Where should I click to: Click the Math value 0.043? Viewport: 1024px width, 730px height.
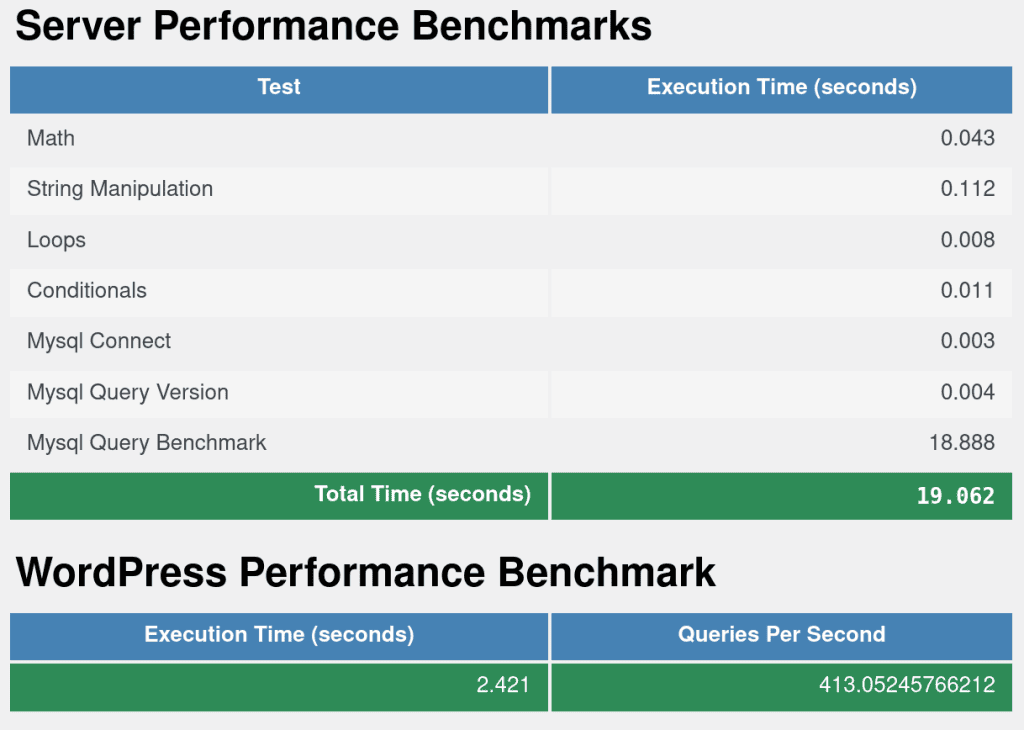[967, 138]
